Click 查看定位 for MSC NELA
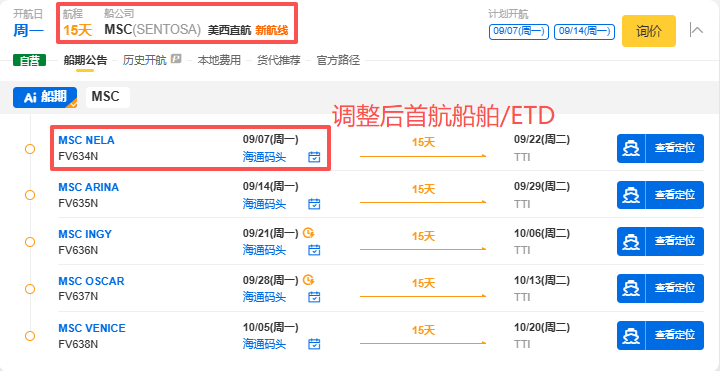Screen dimensions: 720x371 [x=675, y=148]
